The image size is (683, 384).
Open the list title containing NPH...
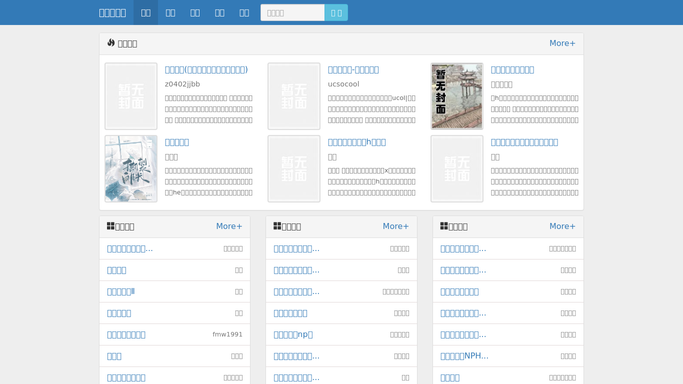464,356
